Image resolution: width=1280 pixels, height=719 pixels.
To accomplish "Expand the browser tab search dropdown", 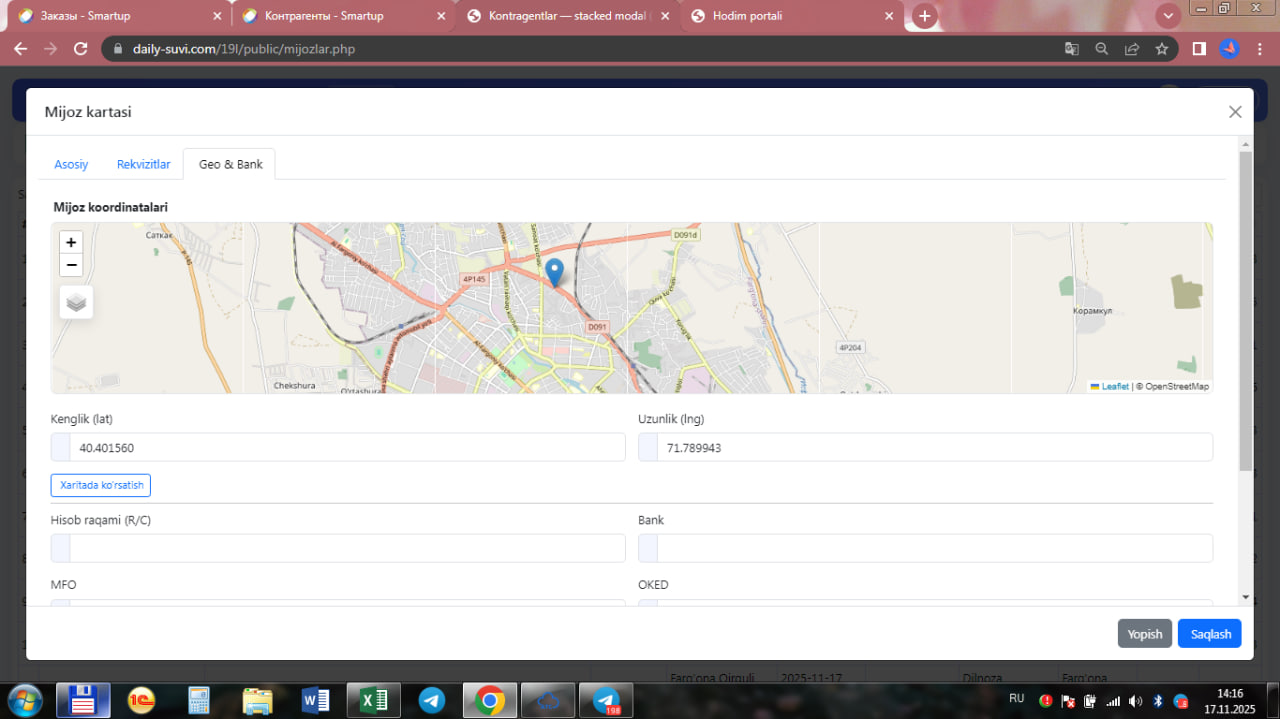I will (x=1168, y=16).
